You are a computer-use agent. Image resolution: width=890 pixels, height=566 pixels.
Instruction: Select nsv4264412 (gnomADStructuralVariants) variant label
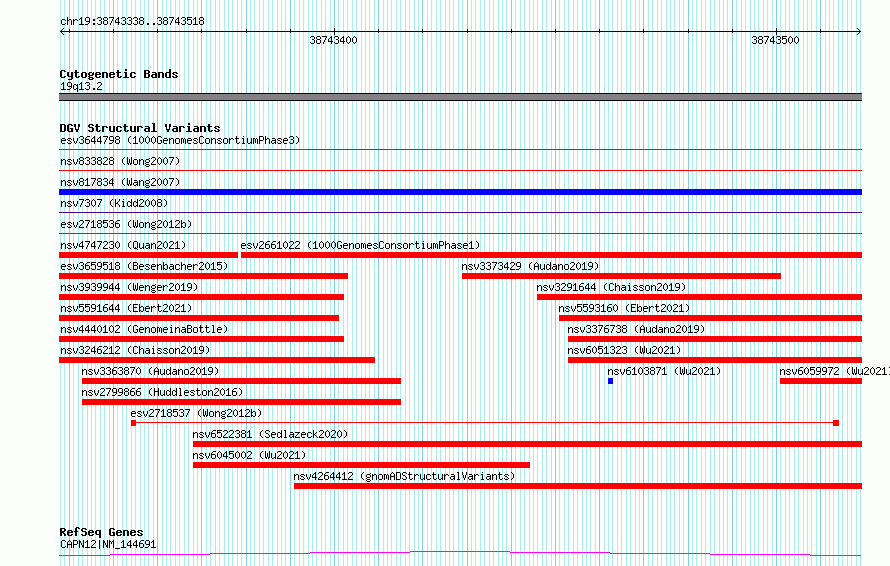coord(404,476)
